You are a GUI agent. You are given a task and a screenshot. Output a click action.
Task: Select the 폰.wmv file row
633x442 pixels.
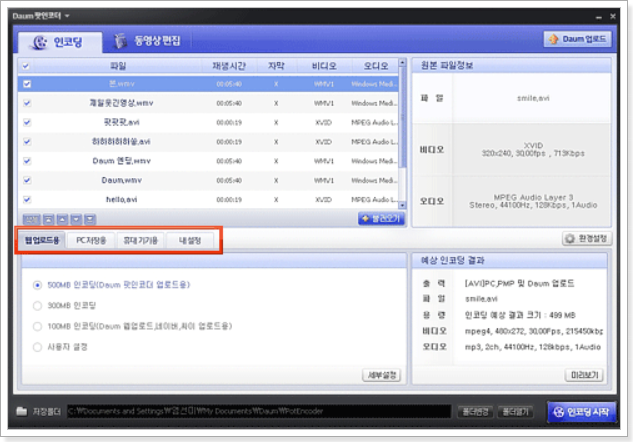point(208,84)
